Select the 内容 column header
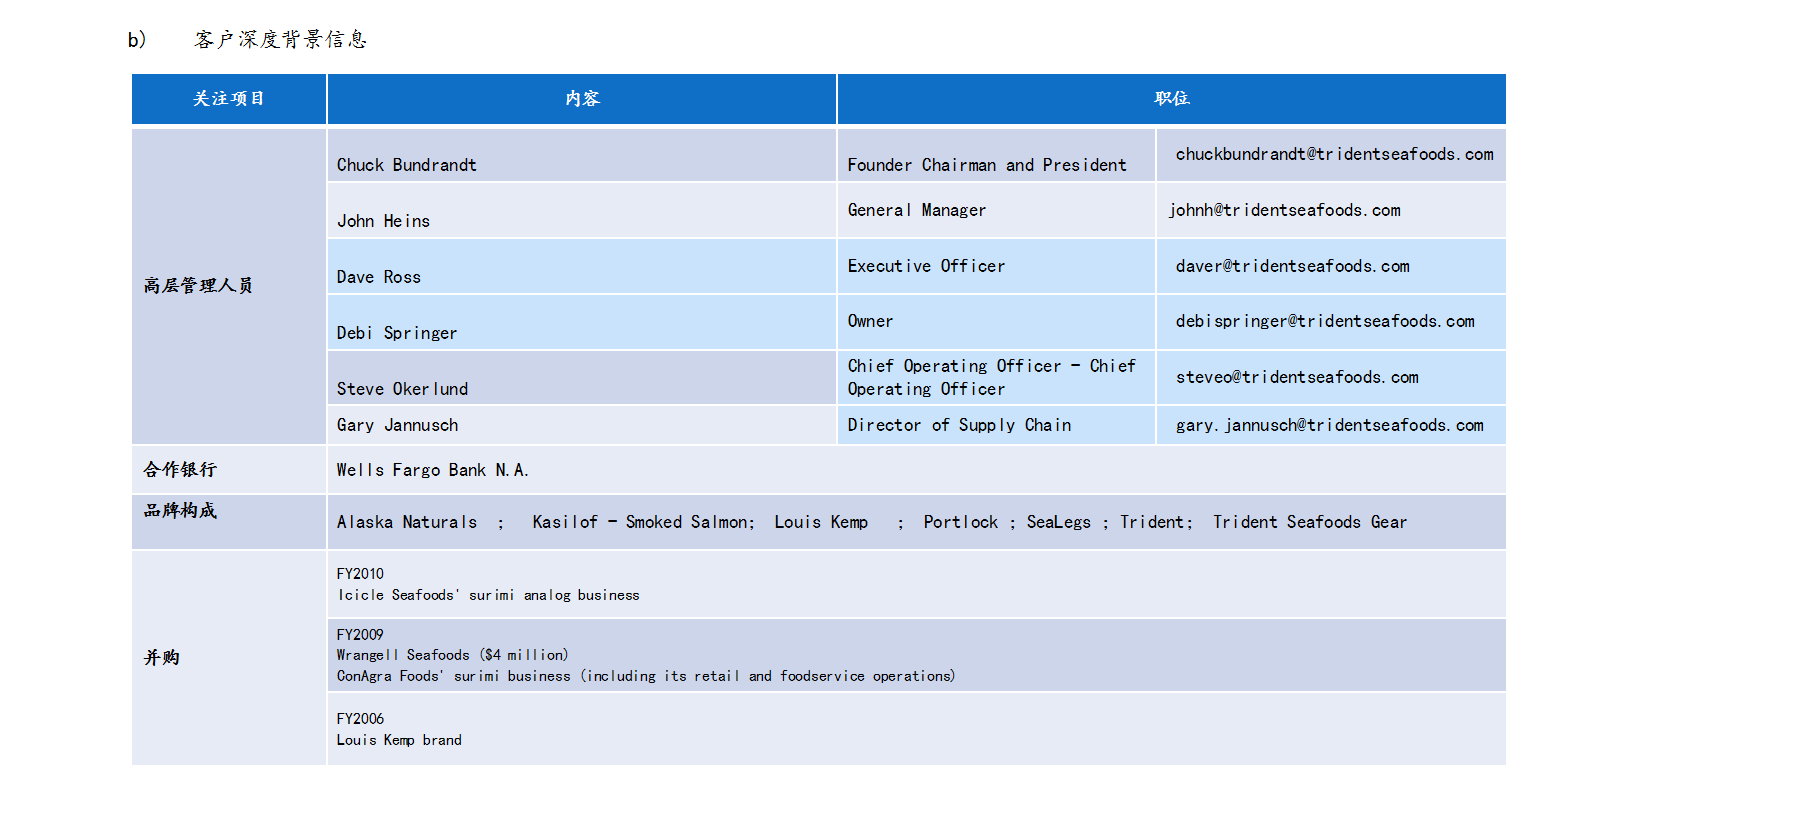The height and width of the screenshot is (815, 1794). [582, 99]
